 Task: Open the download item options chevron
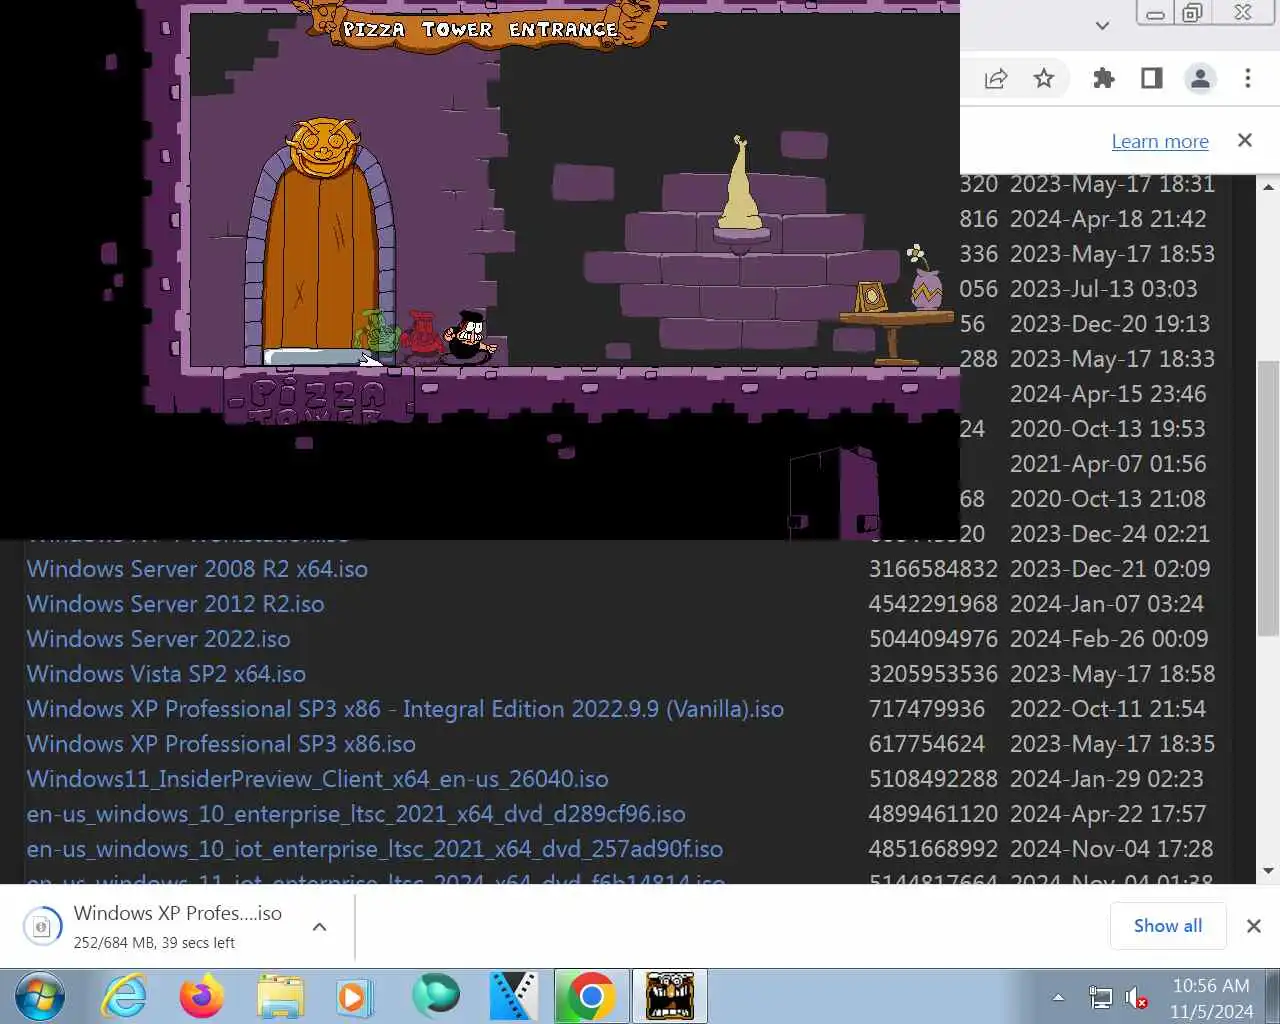pos(320,927)
